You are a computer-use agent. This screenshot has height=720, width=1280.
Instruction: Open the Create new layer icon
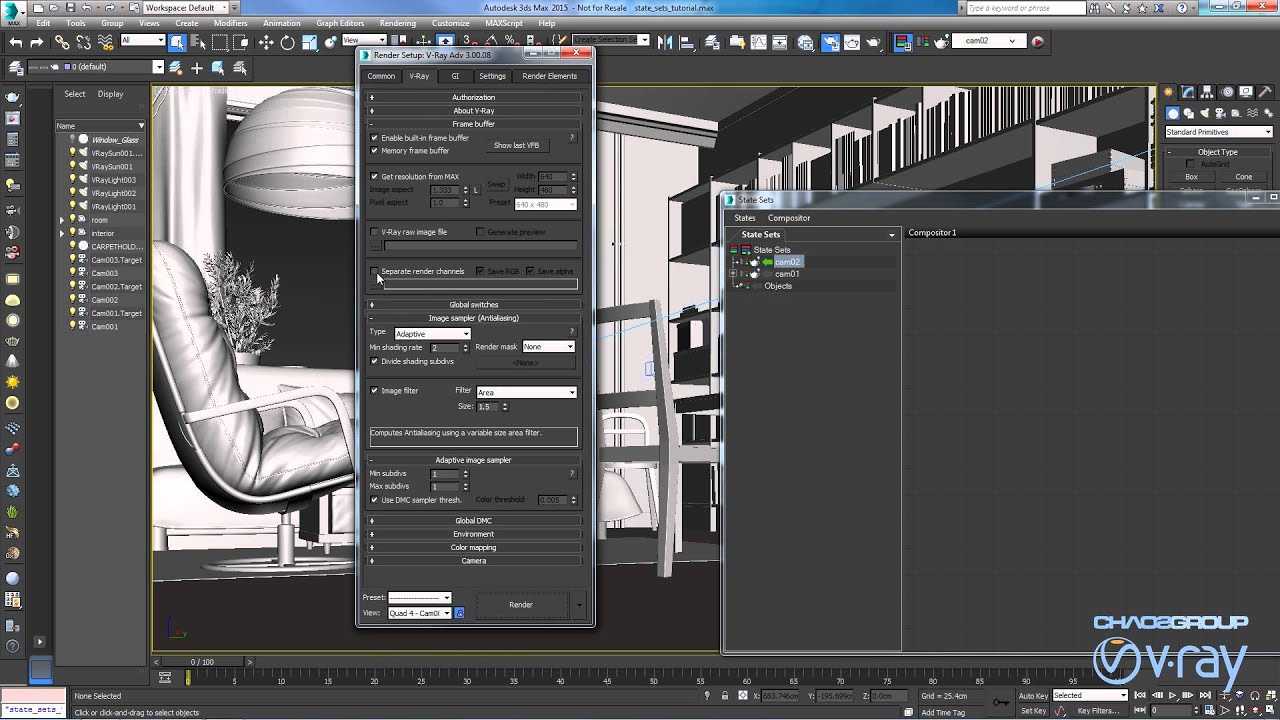[175, 68]
